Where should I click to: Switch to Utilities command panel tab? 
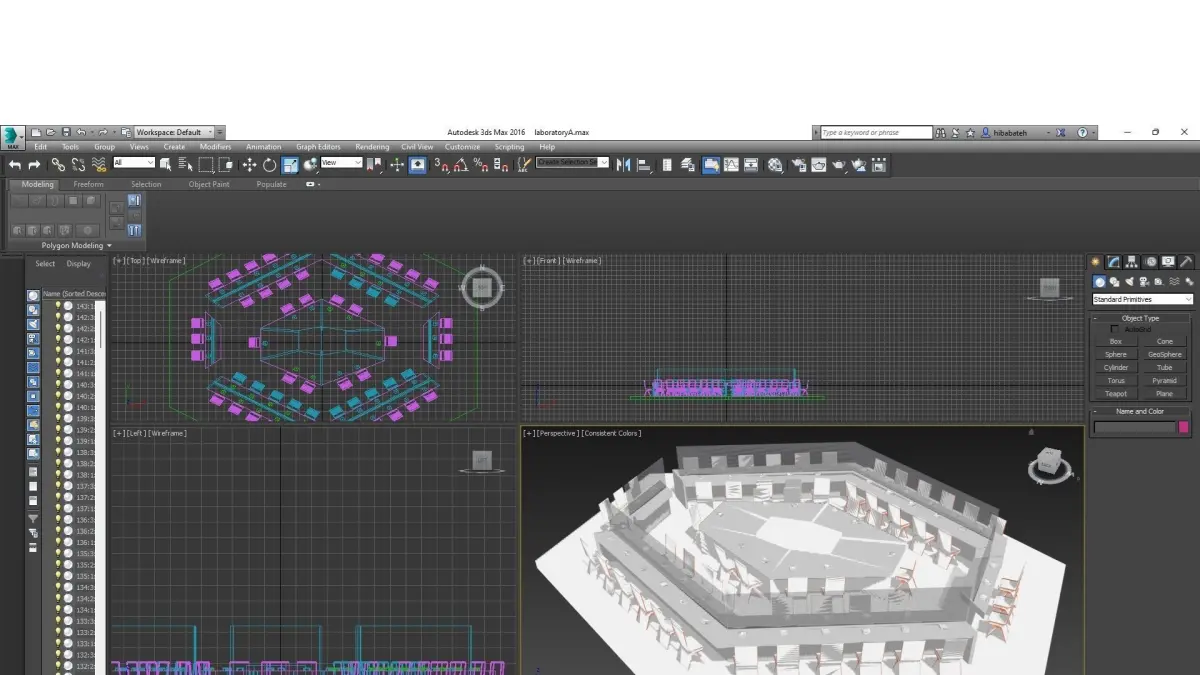pos(1186,262)
